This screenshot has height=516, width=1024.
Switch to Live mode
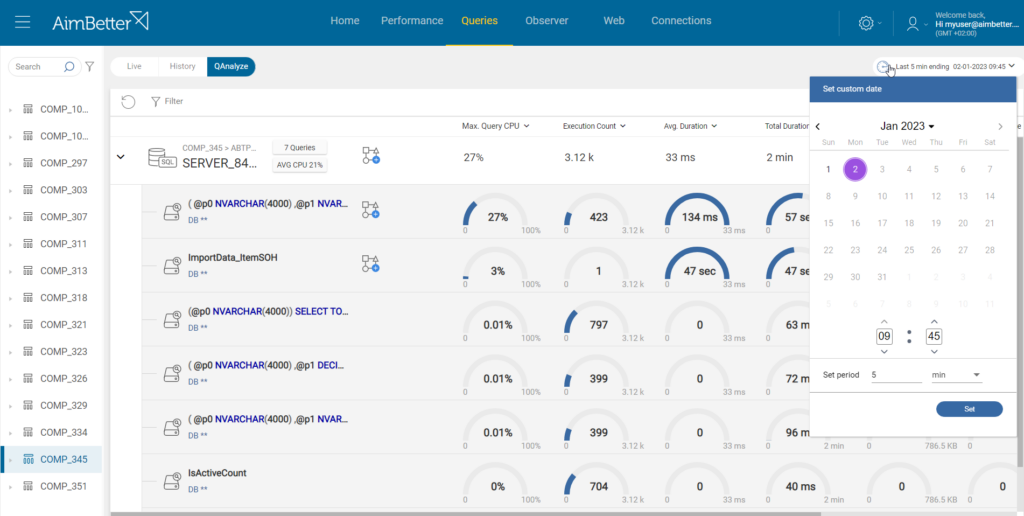tap(134, 67)
